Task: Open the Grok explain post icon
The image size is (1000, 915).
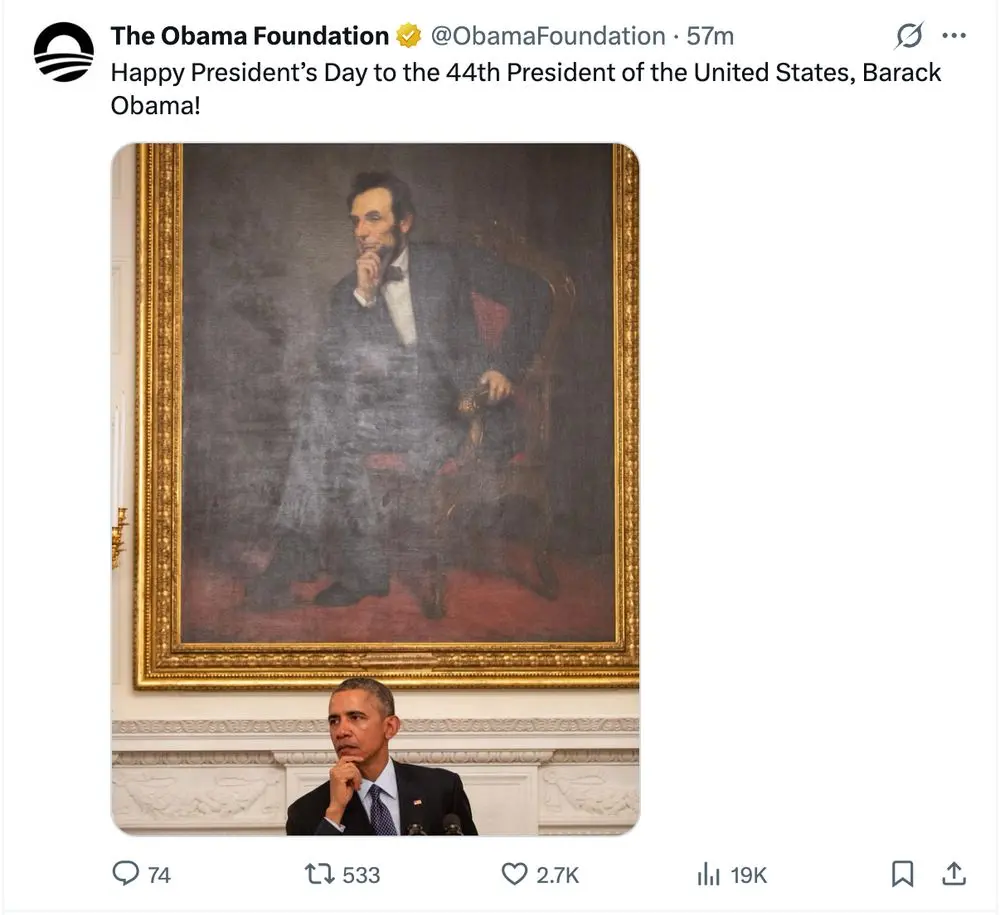Action: [x=908, y=37]
